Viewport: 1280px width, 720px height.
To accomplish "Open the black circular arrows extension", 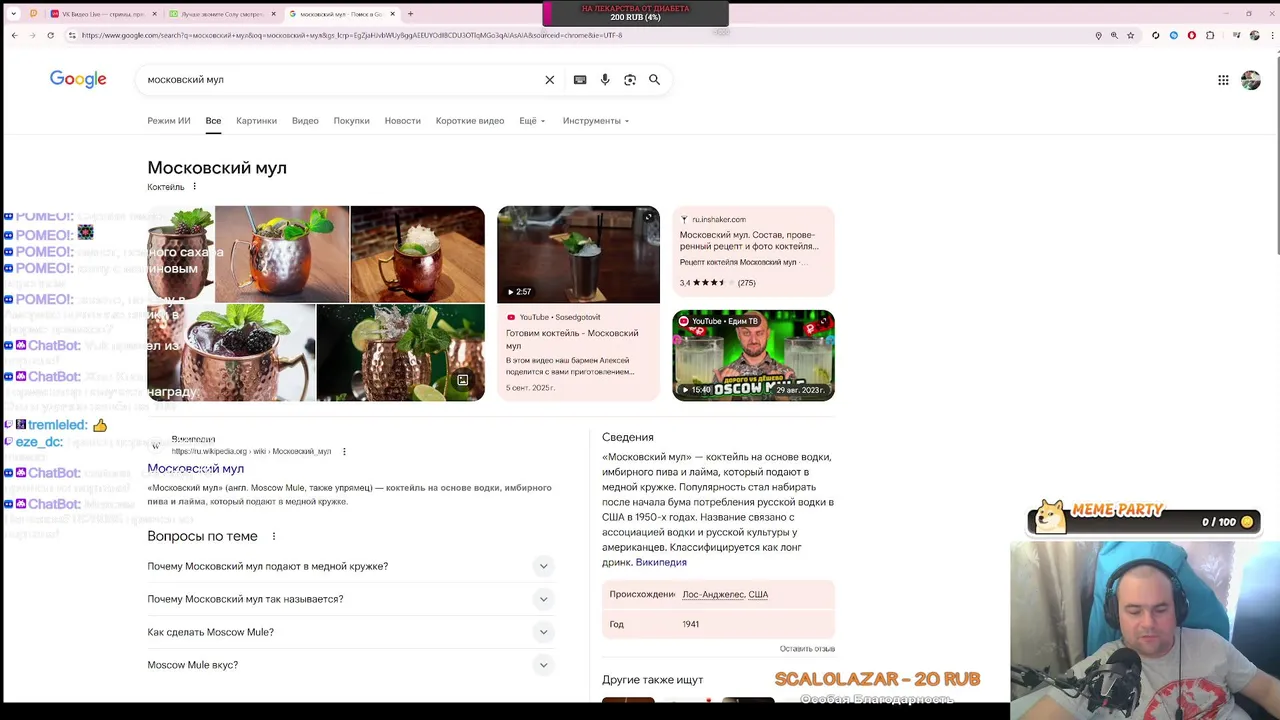I will (1156, 35).
